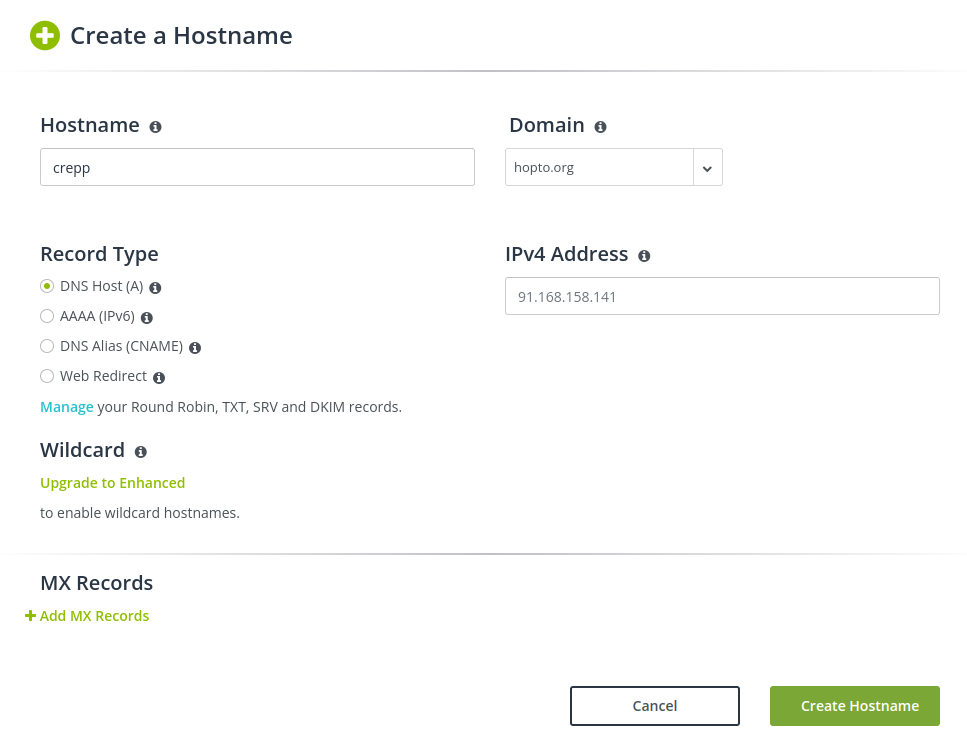Click the green plus icon beside Create a Hostname
The image size is (967, 737).
(45, 36)
